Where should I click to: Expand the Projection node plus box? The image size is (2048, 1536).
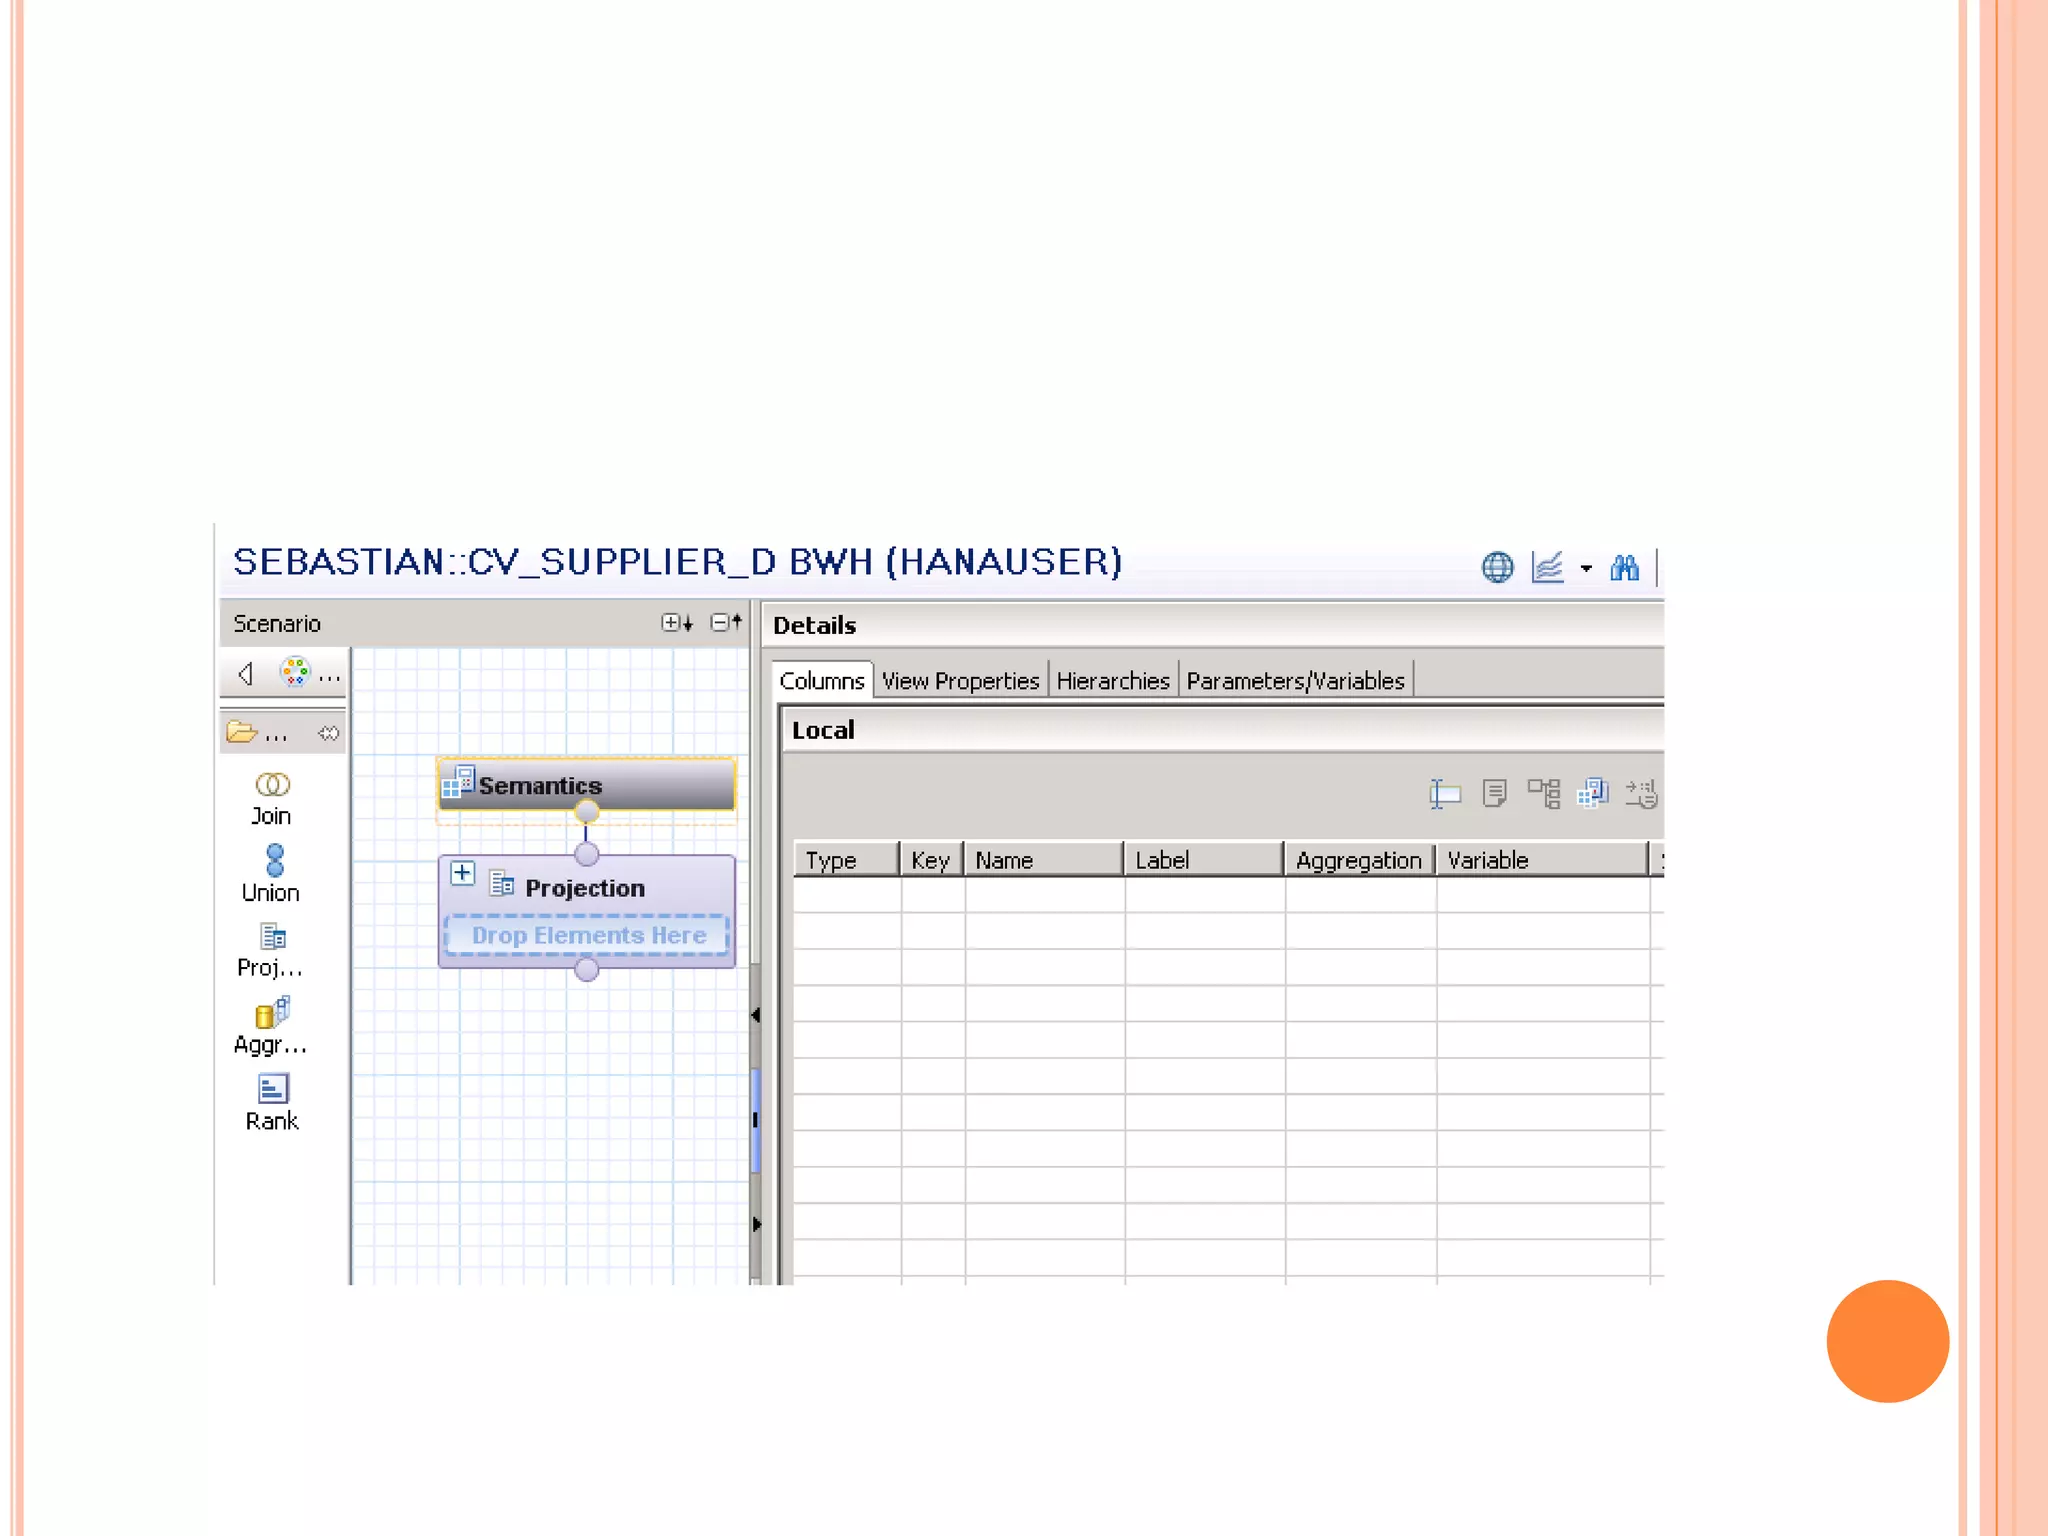[462, 873]
